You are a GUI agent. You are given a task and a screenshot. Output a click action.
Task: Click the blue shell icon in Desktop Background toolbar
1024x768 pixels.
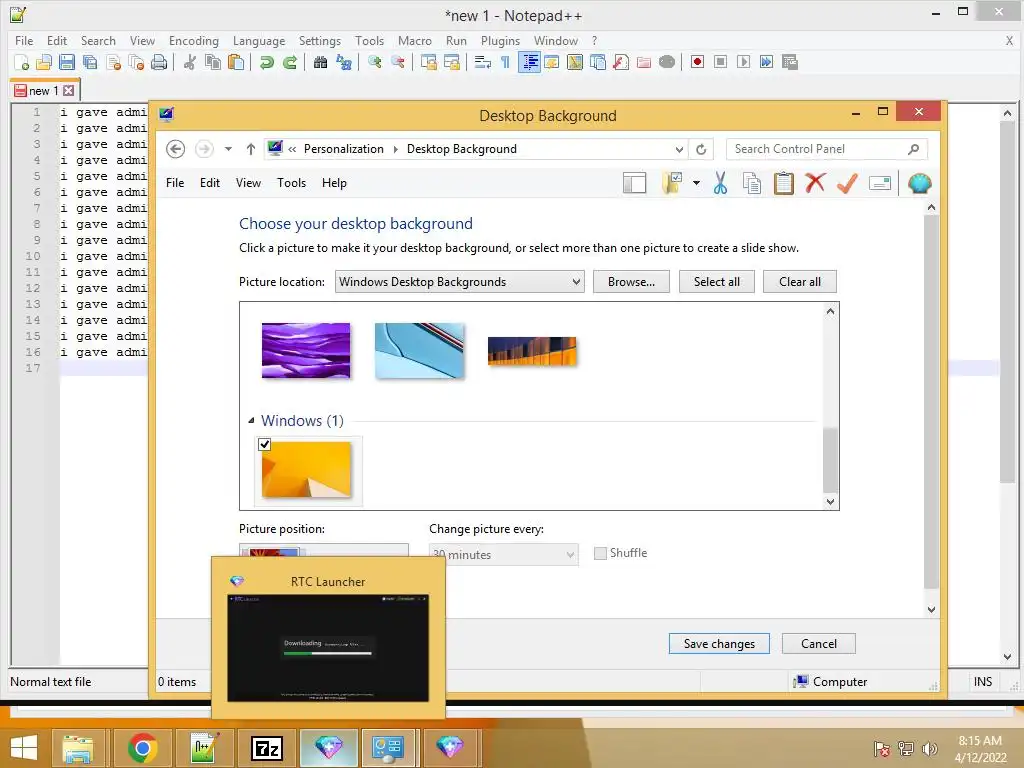[920, 184]
